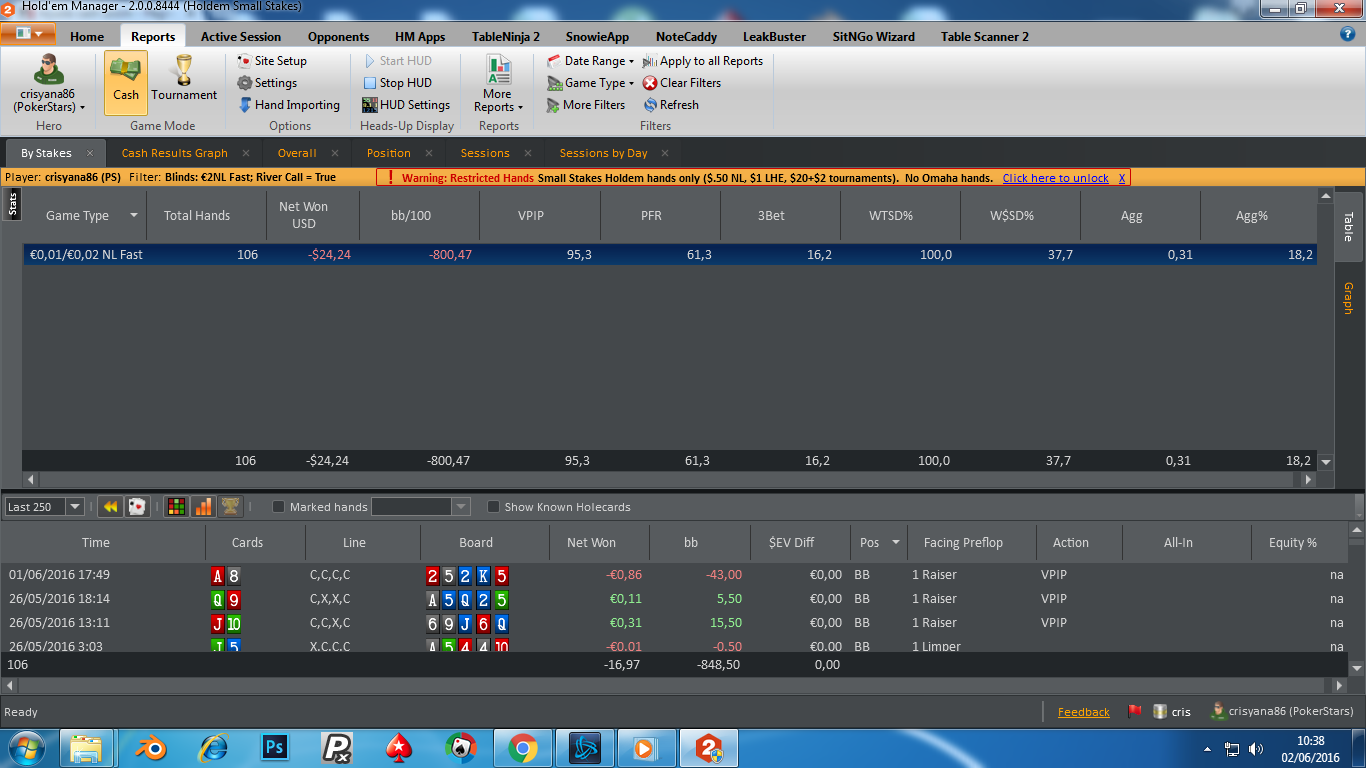This screenshot has height=768, width=1366.
Task: Open Hand Importing
Action: coord(289,105)
